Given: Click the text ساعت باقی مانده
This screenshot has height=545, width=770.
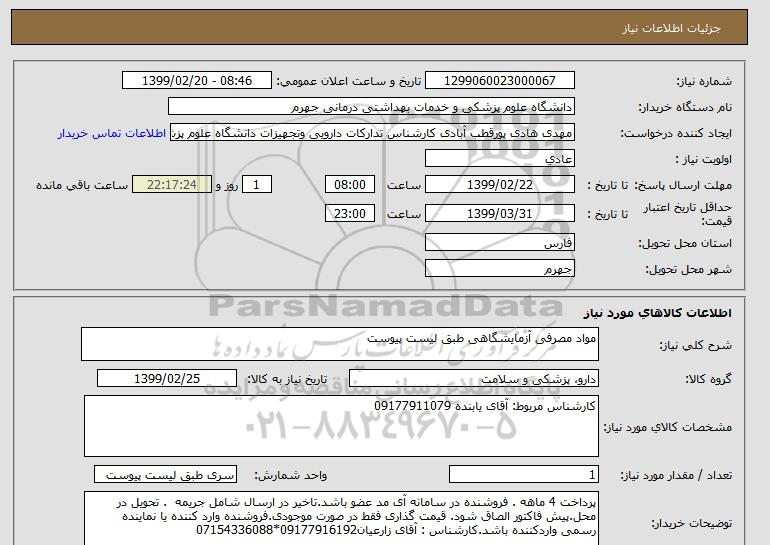Looking at the screenshot, I should tap(82, 185).
